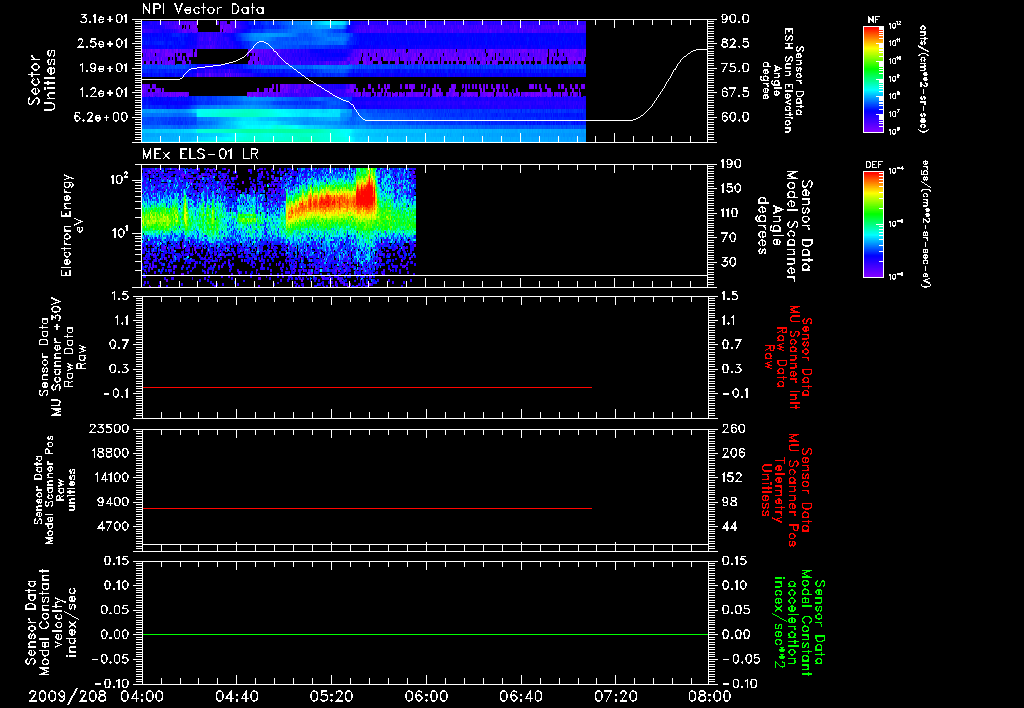This screenshot has height=708, width=1024.
Task: Click the 190 scanner angle tick
Action: pyautogui.click(x=731, y=164)
